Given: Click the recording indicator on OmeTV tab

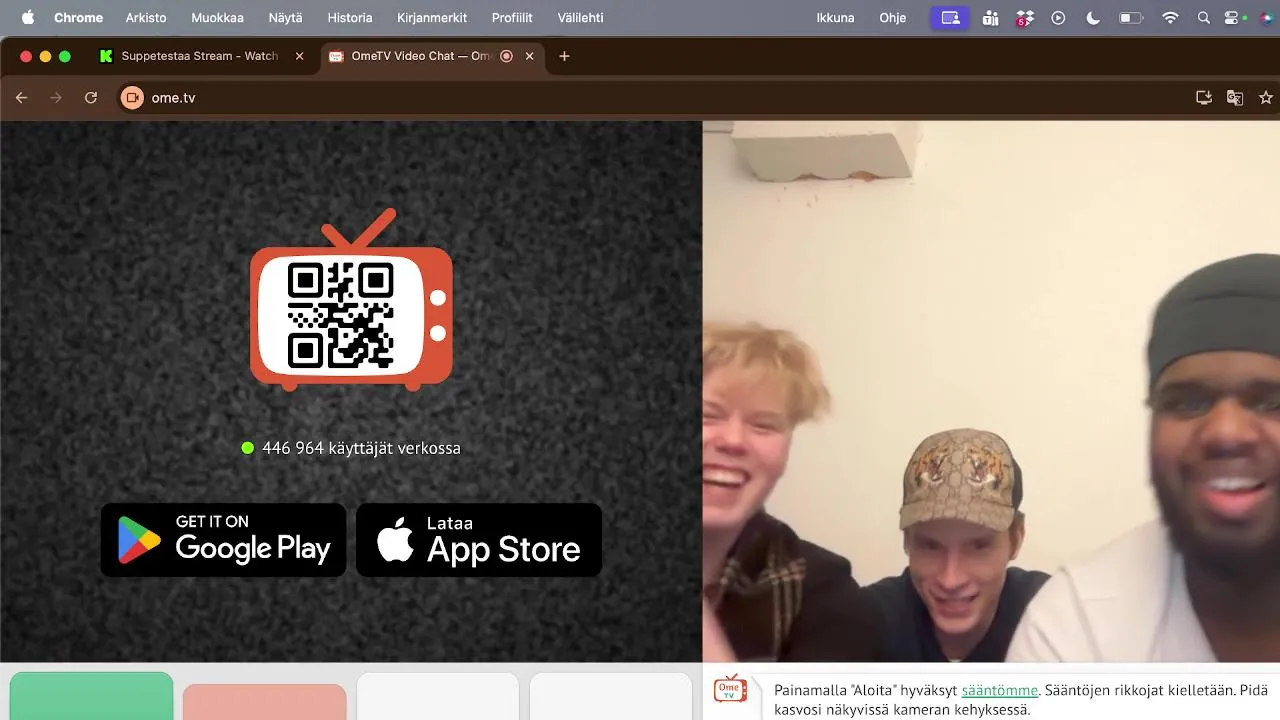Looking at the screenshot, I should (506, 56).
